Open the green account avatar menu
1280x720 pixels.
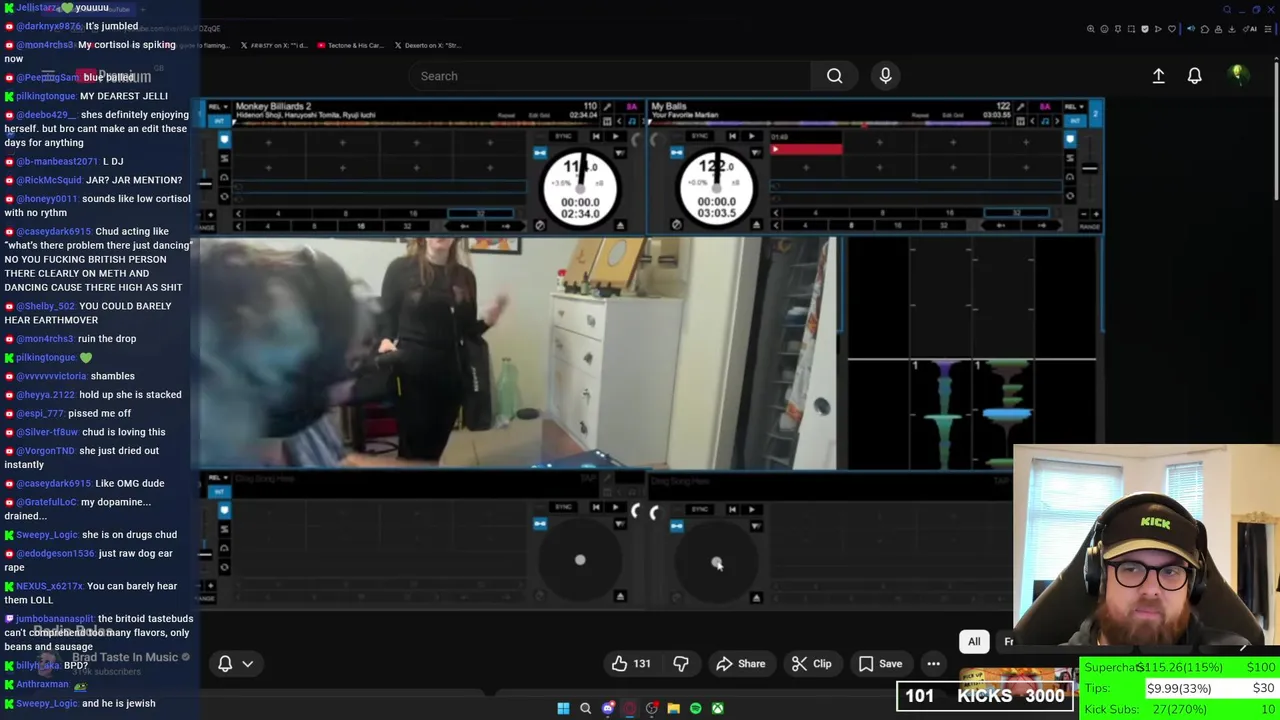tap(1237, 75)
